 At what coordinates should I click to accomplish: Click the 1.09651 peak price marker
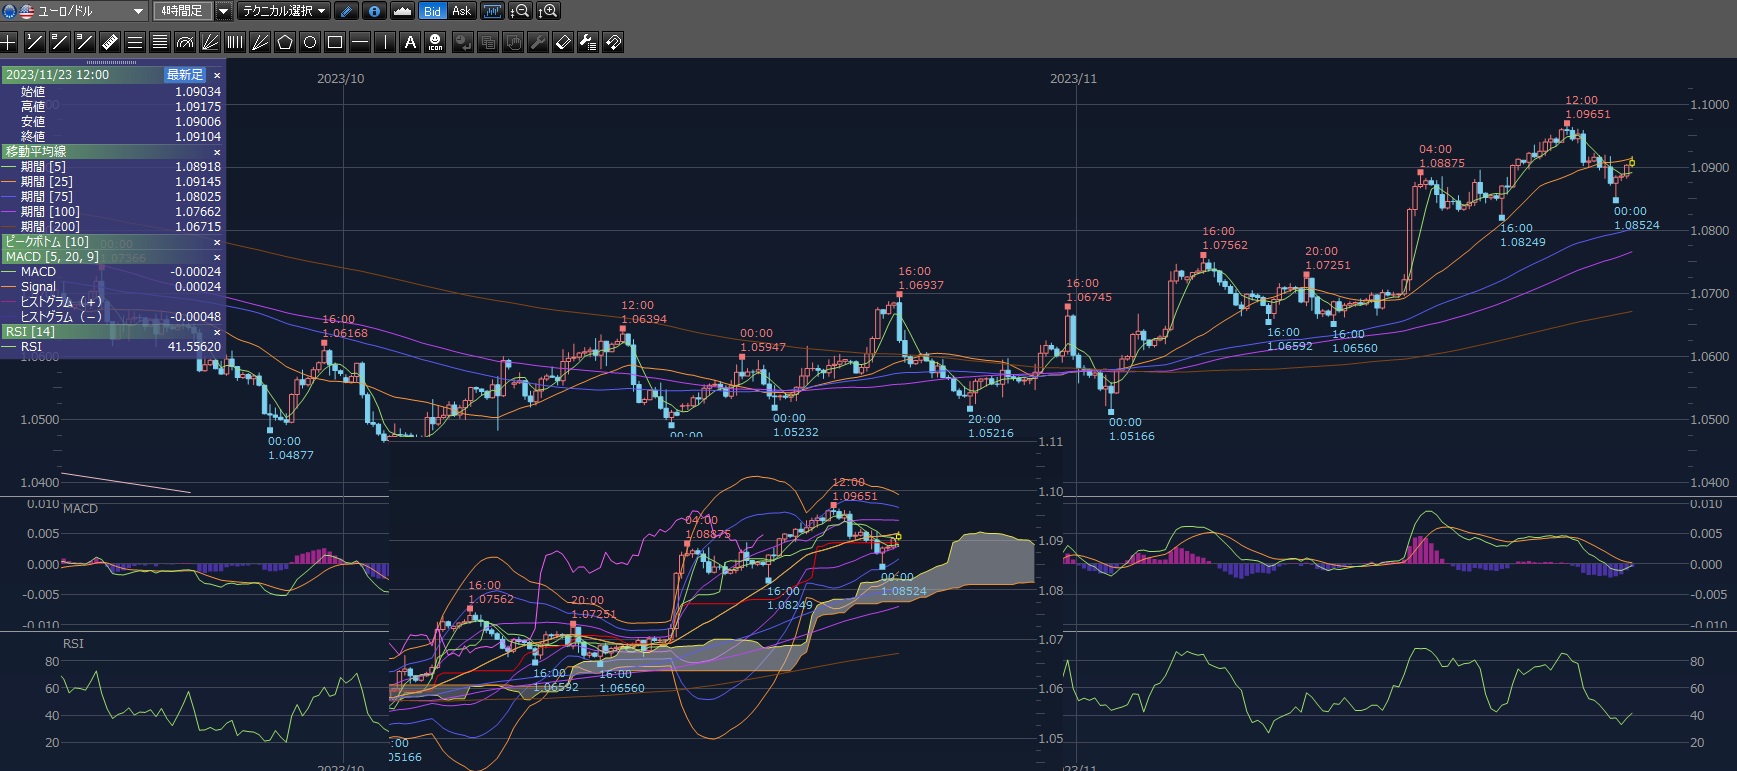(1587, 114)
